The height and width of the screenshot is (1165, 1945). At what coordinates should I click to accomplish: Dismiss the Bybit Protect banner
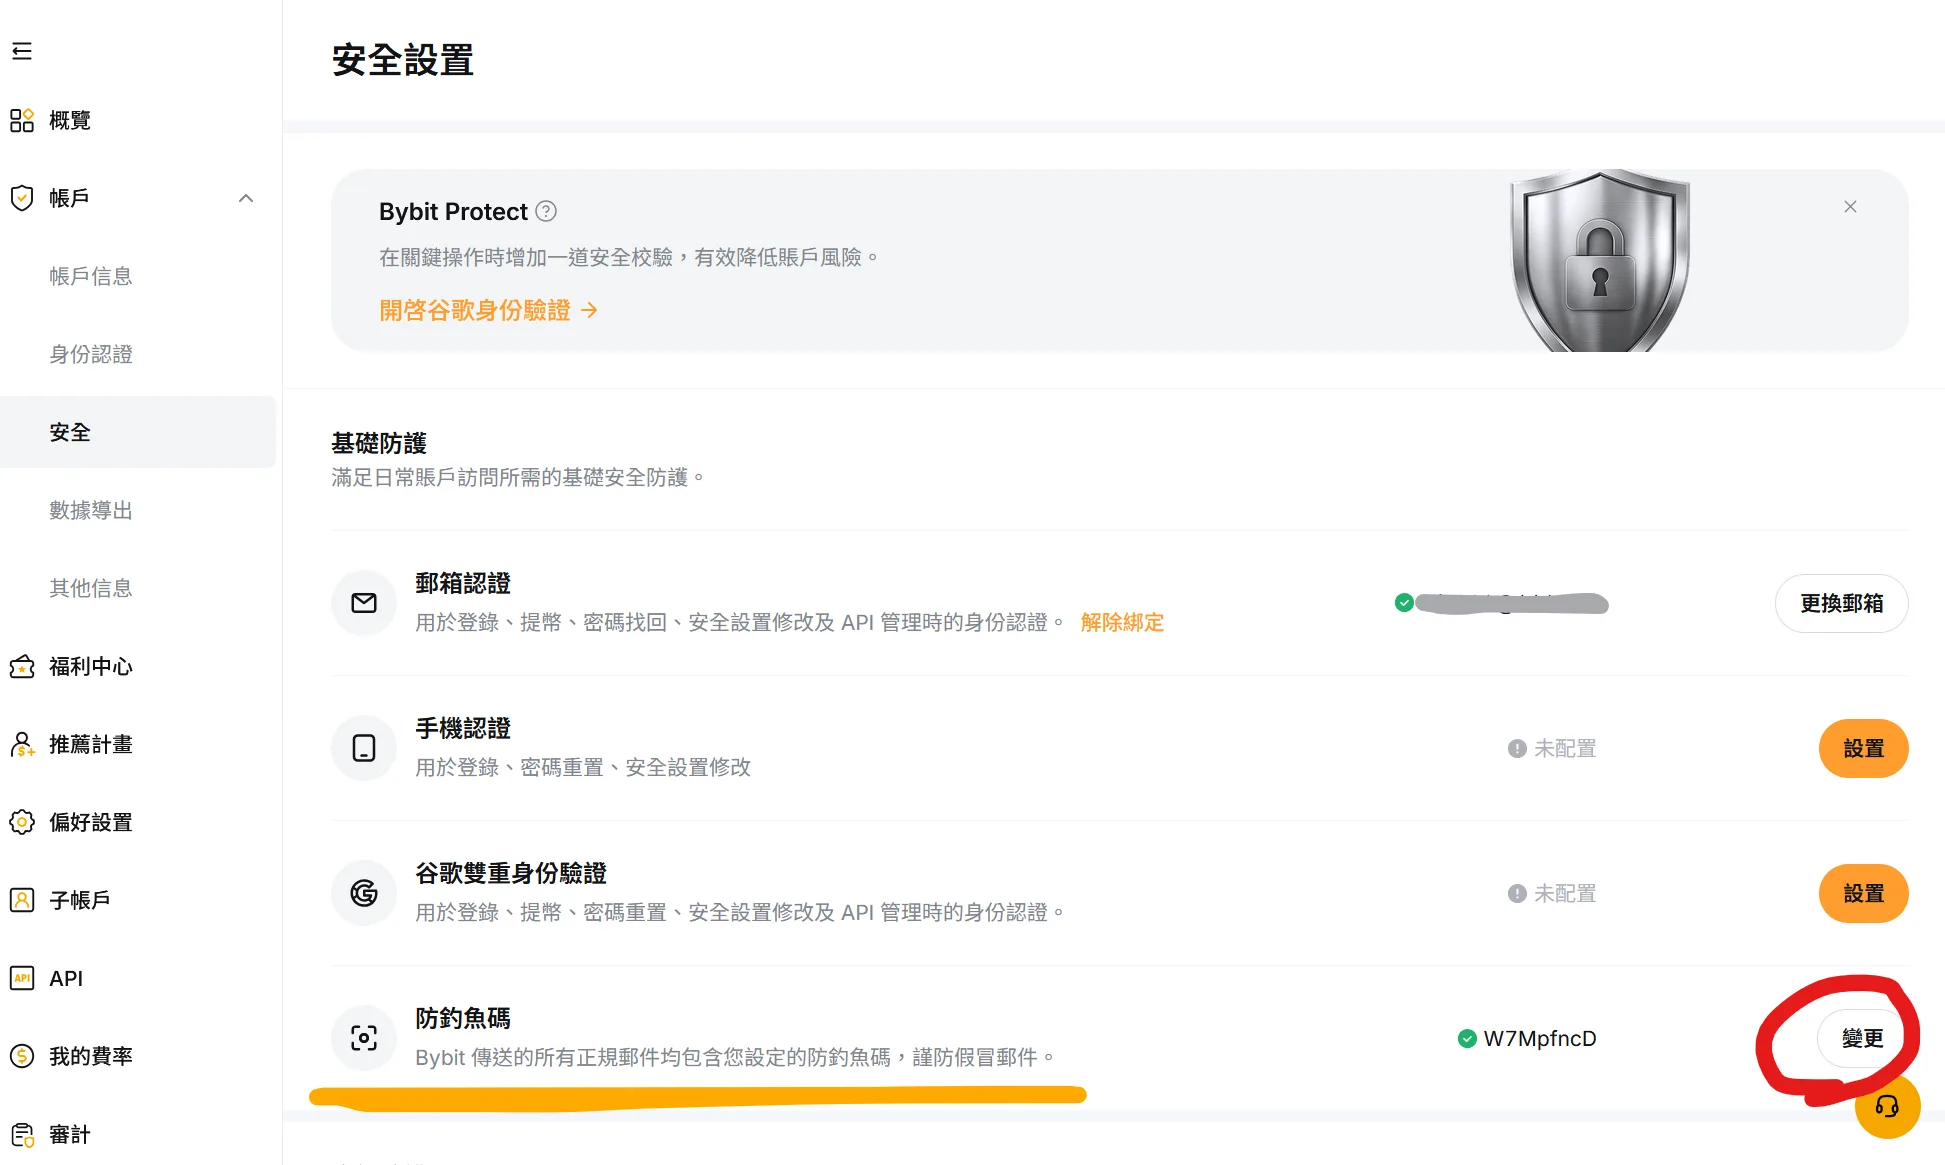tap(1850, 207)
